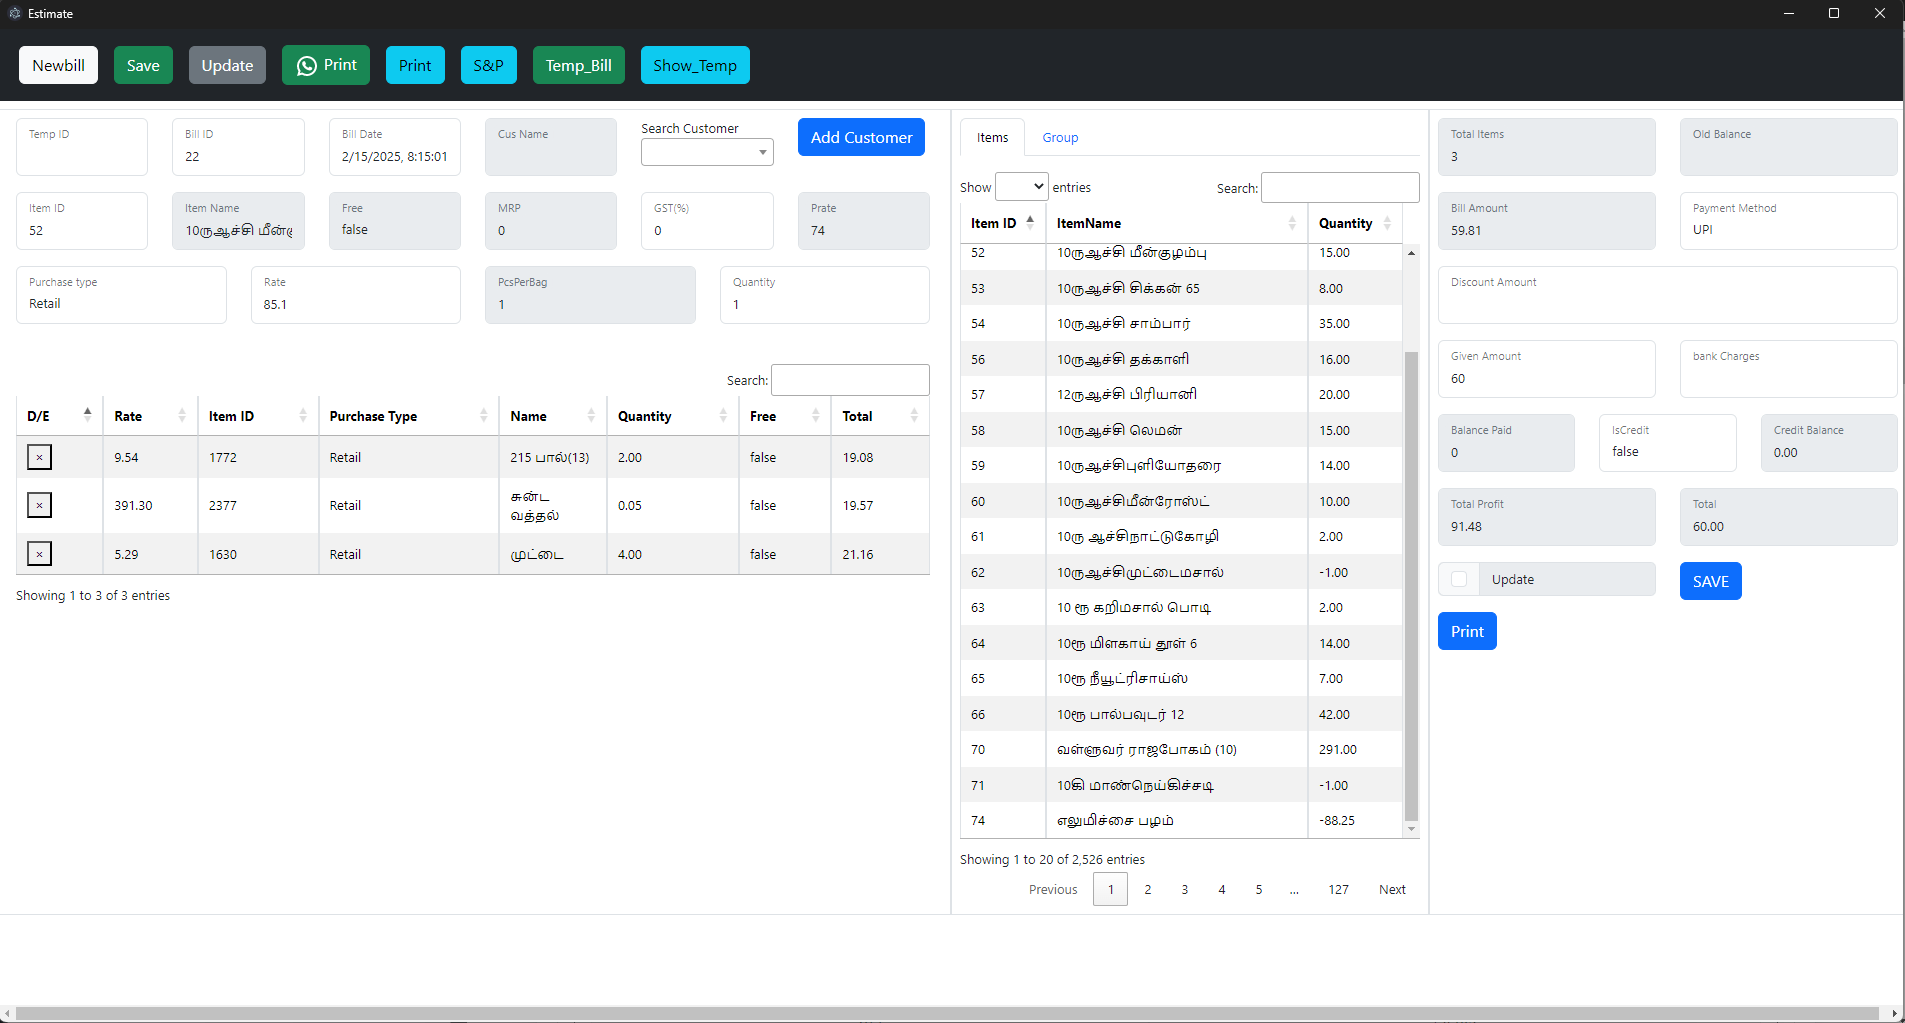Enable the Update checkbox near SAVE
The image size is (1905, 1023).
pos(1459,579)
